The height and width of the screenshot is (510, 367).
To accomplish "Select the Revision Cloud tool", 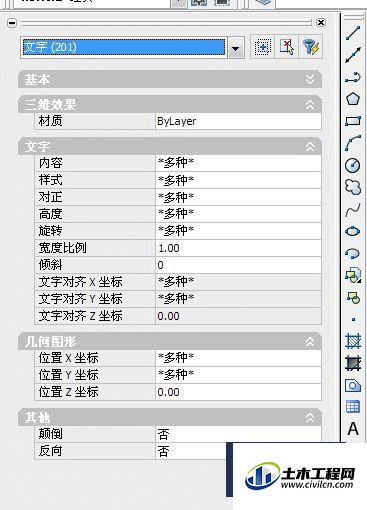I will click(x=353, y=187).
